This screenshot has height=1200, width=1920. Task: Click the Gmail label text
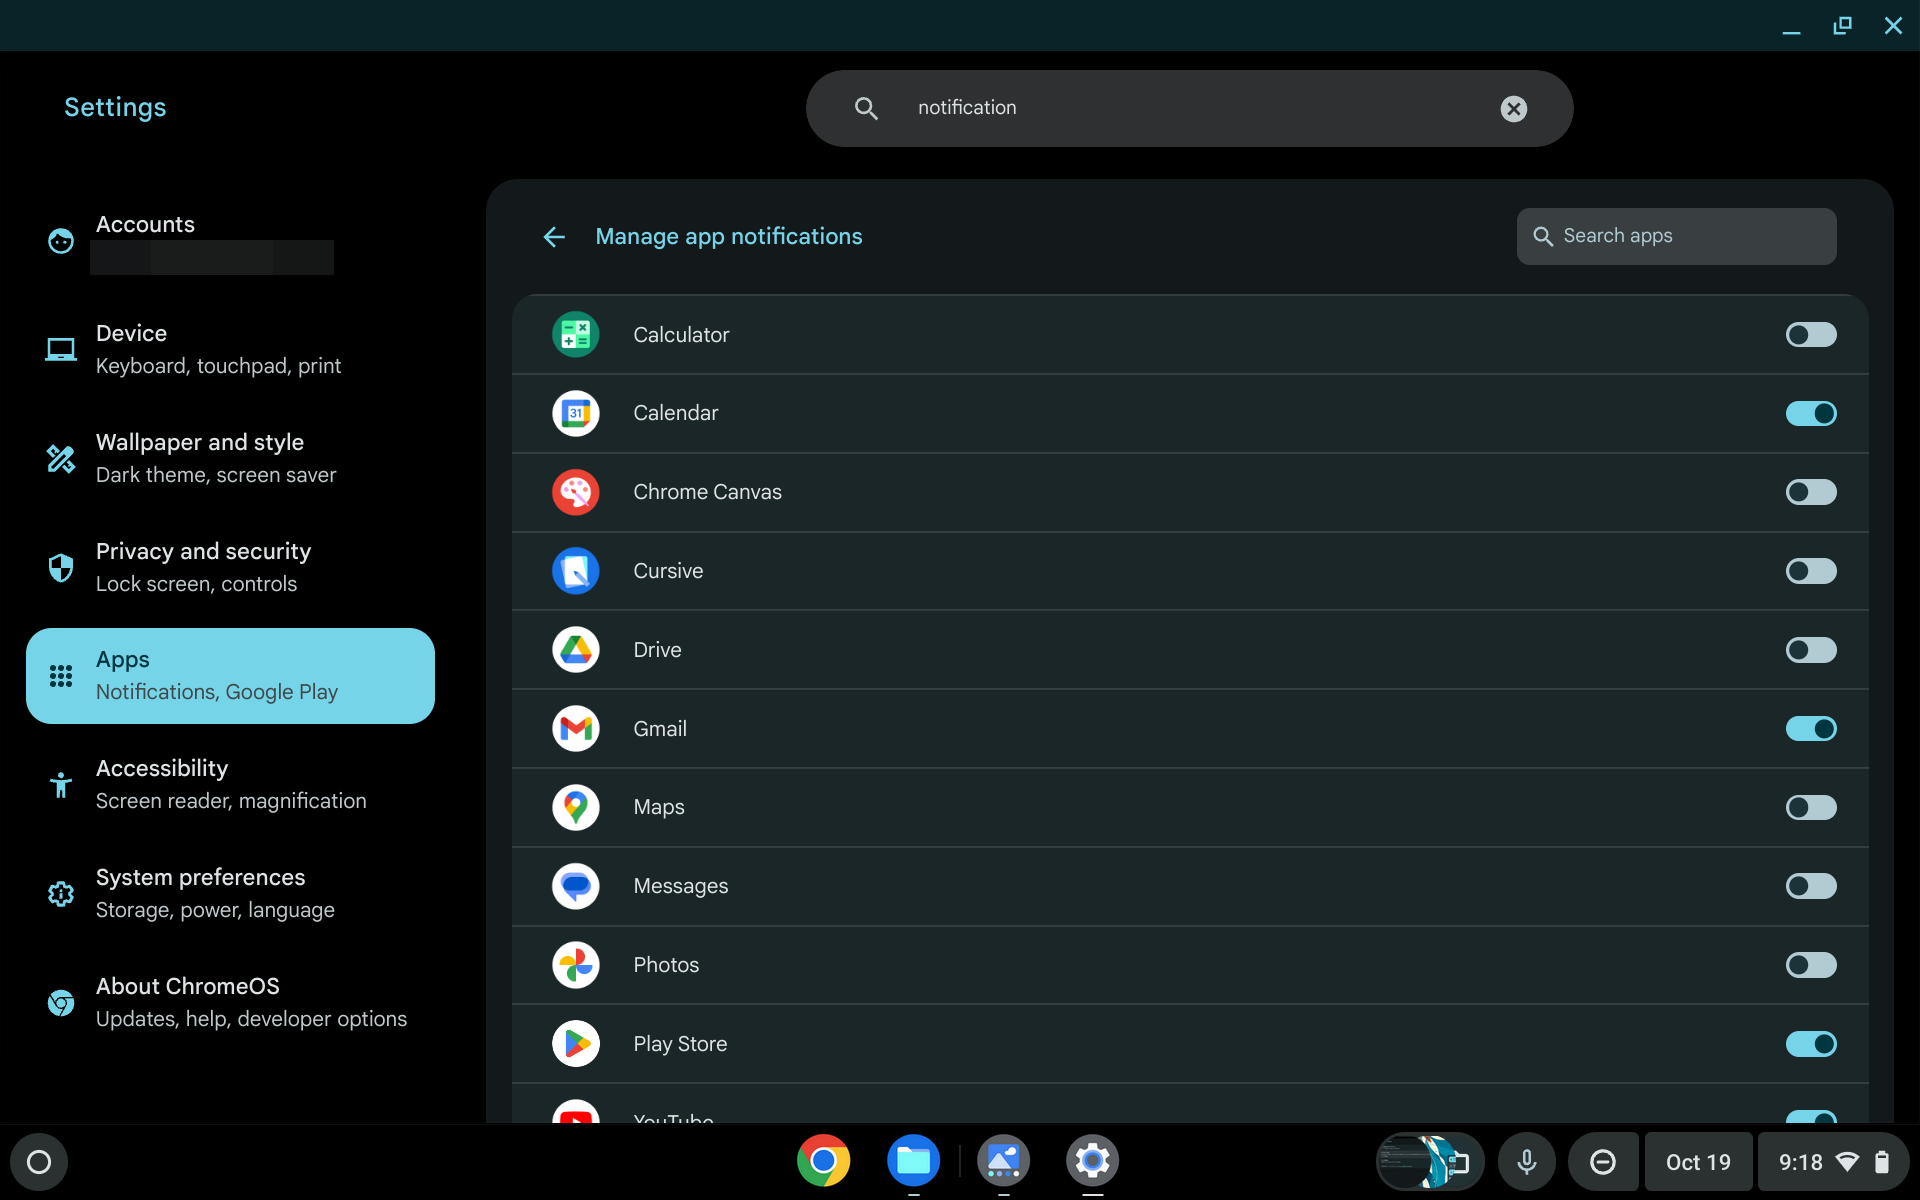click(x=660, y=729)
